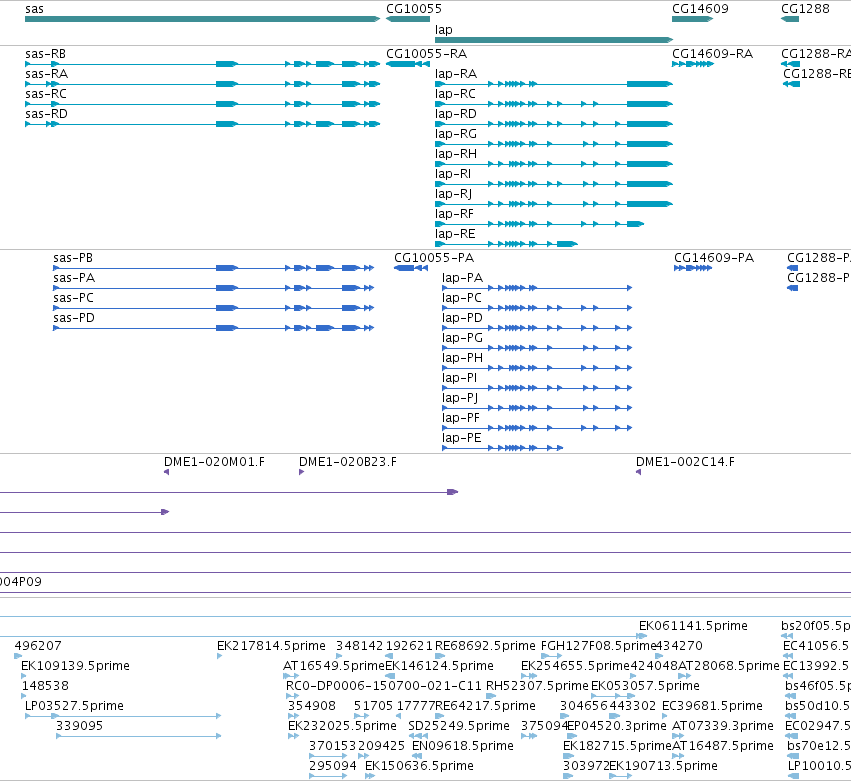Click the CG14609-RA transcript label
Viewport: 851px width, 781px height.
(x=713, y=54)
